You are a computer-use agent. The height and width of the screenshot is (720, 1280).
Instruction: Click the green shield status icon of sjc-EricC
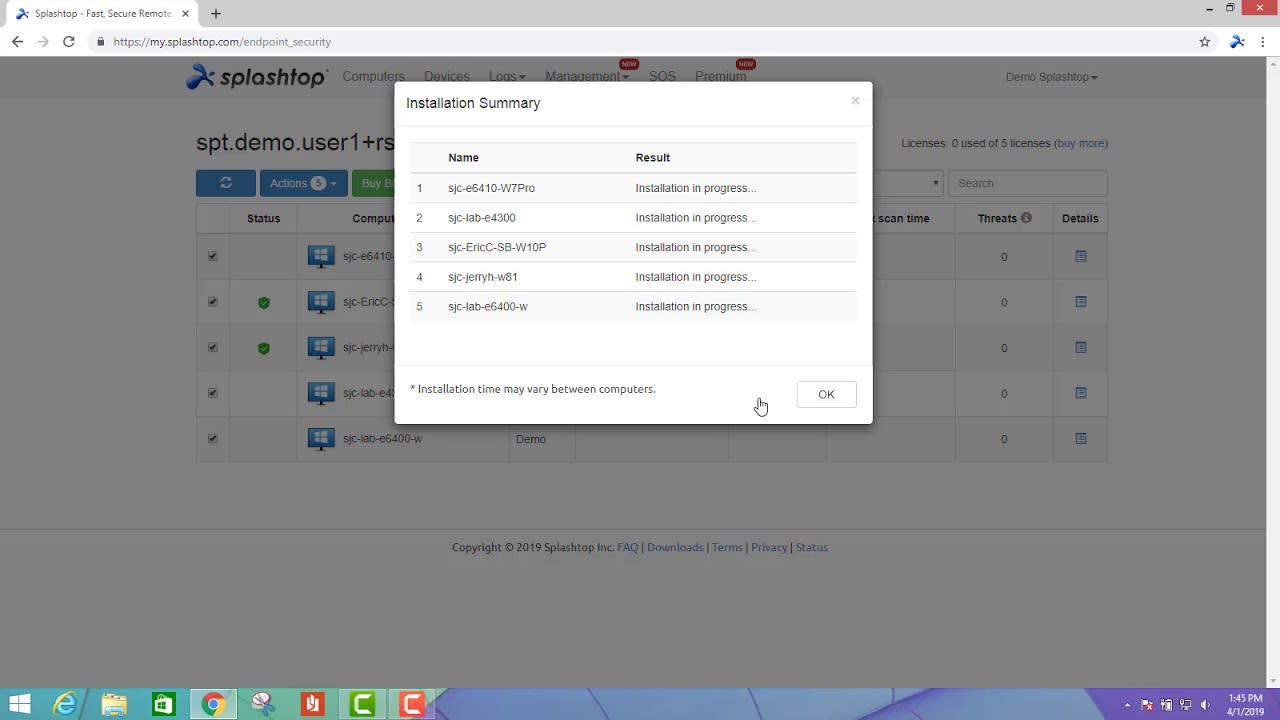pos(263,302)
